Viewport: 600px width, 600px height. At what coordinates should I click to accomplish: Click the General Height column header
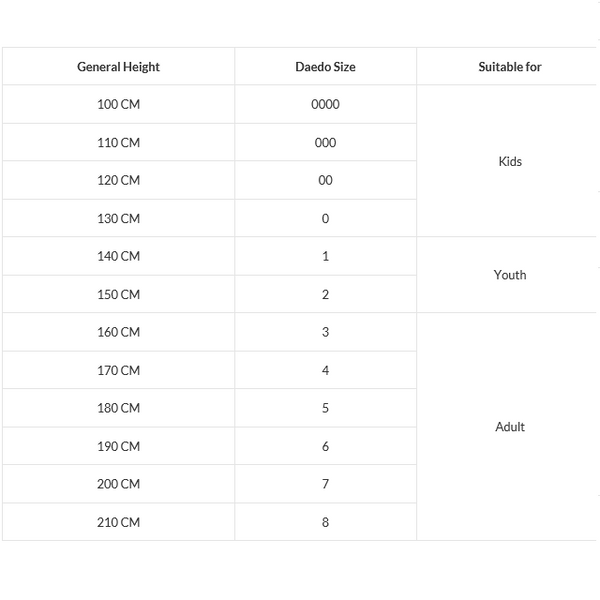118,67
